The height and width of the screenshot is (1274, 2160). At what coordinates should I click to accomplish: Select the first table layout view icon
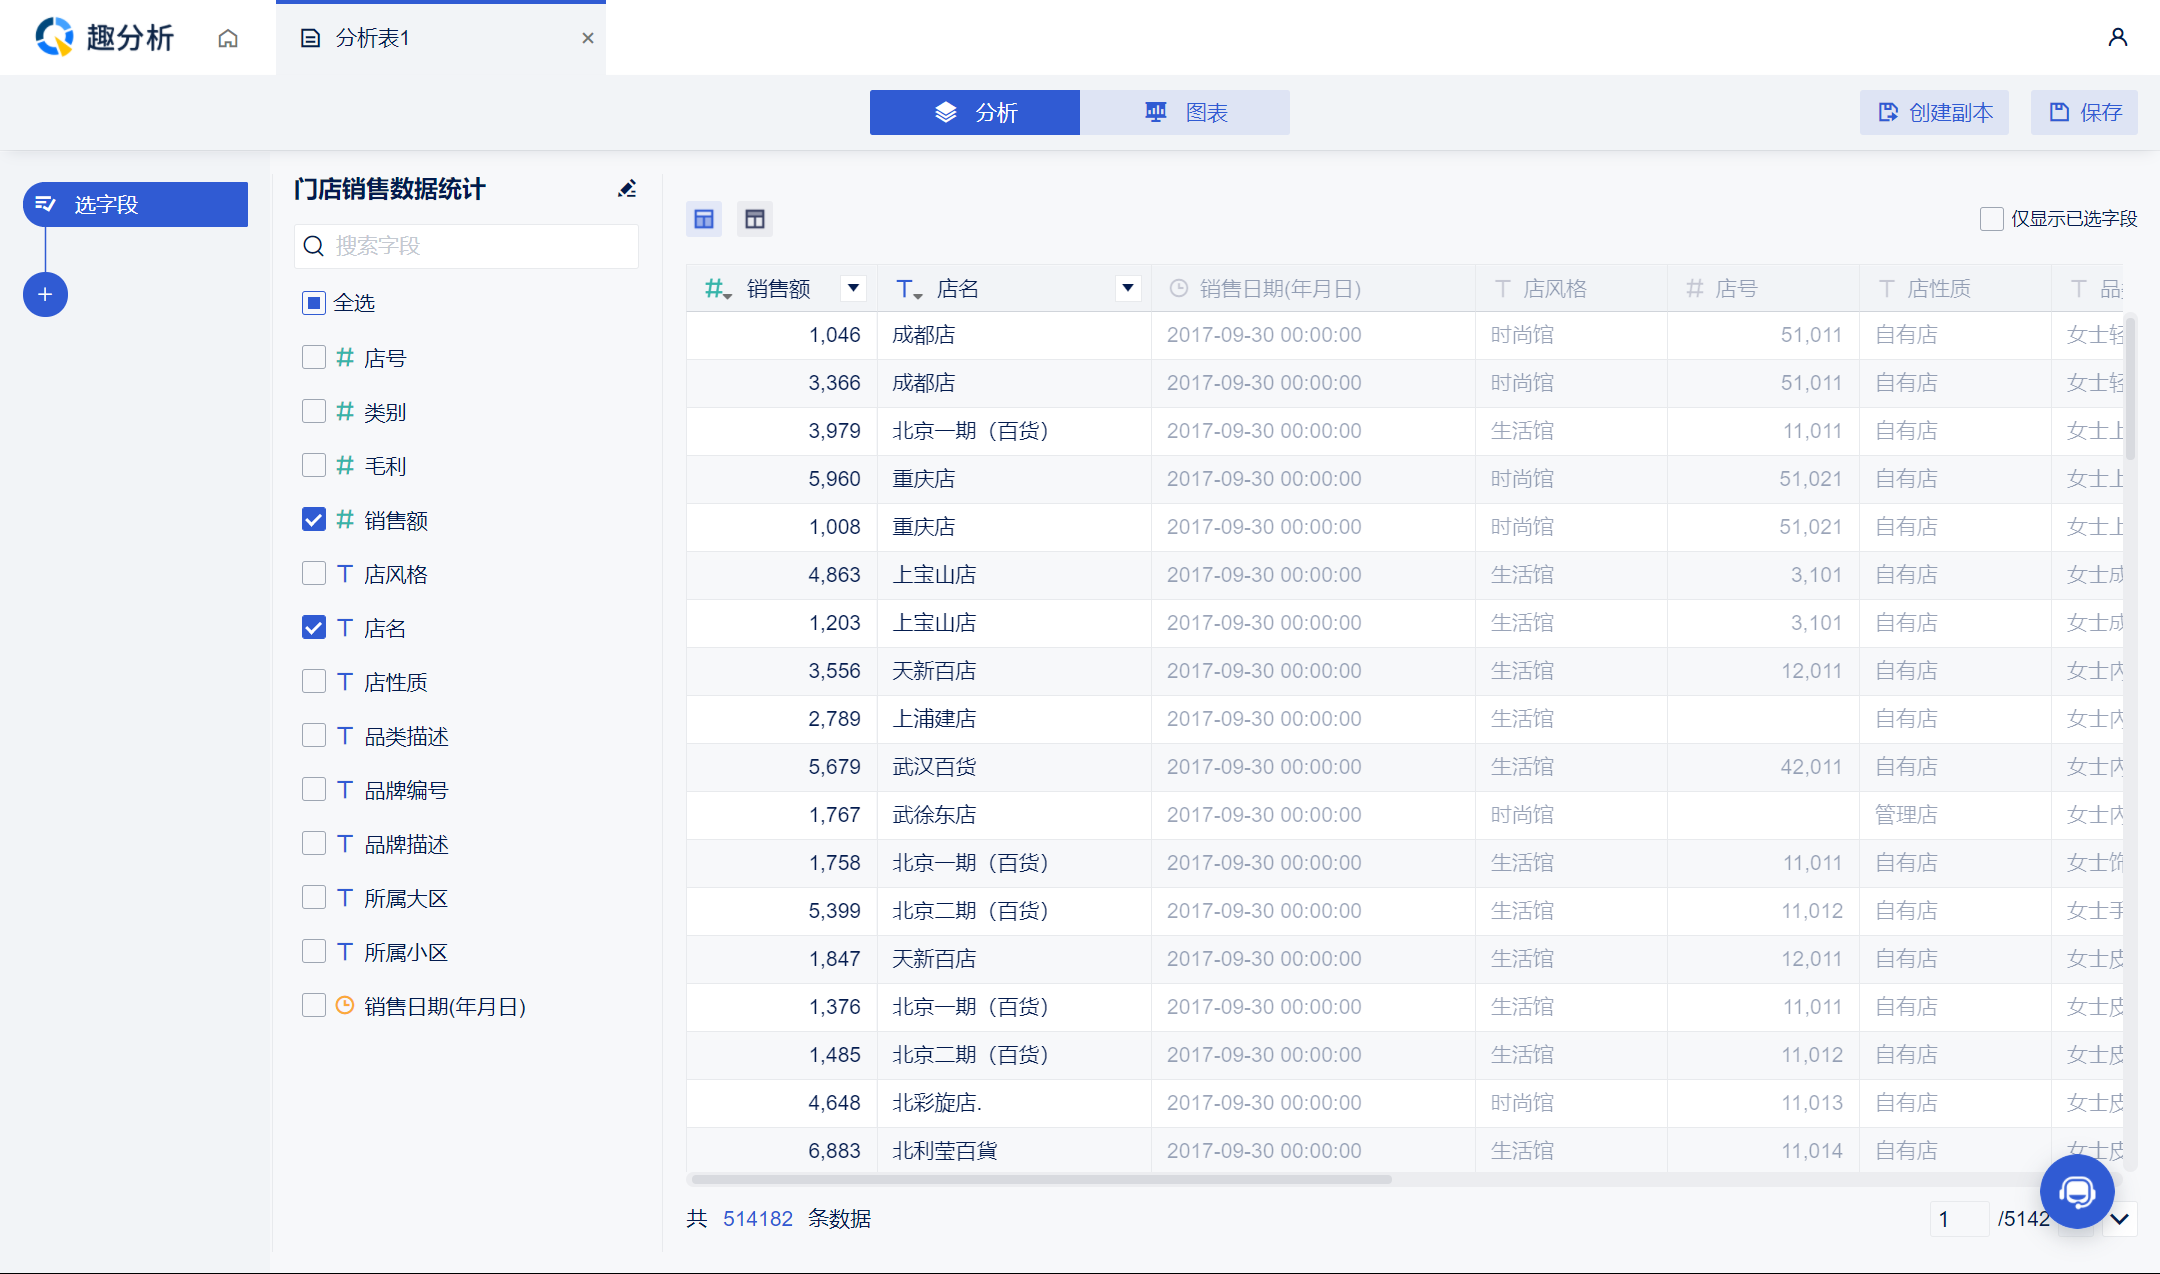click(x=704, y=219)
